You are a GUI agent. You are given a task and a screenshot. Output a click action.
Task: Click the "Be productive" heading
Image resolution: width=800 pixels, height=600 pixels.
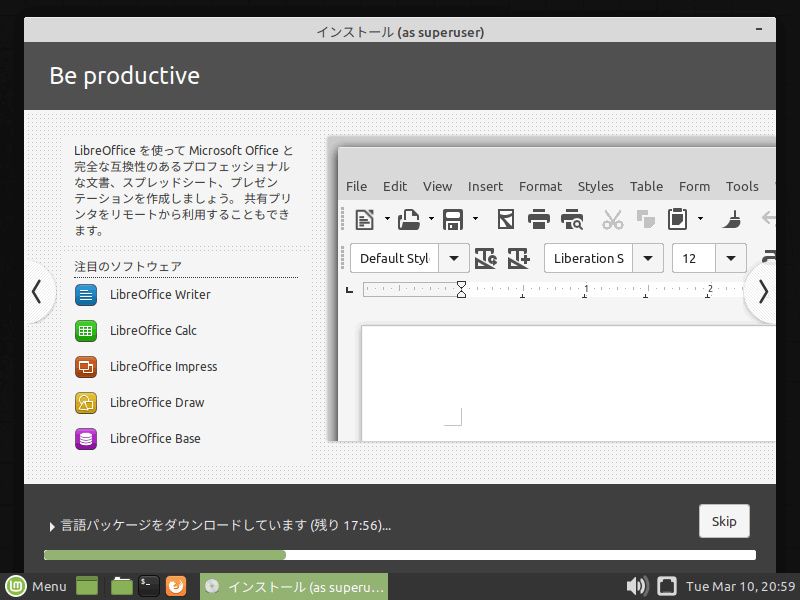tap(124, 76)
